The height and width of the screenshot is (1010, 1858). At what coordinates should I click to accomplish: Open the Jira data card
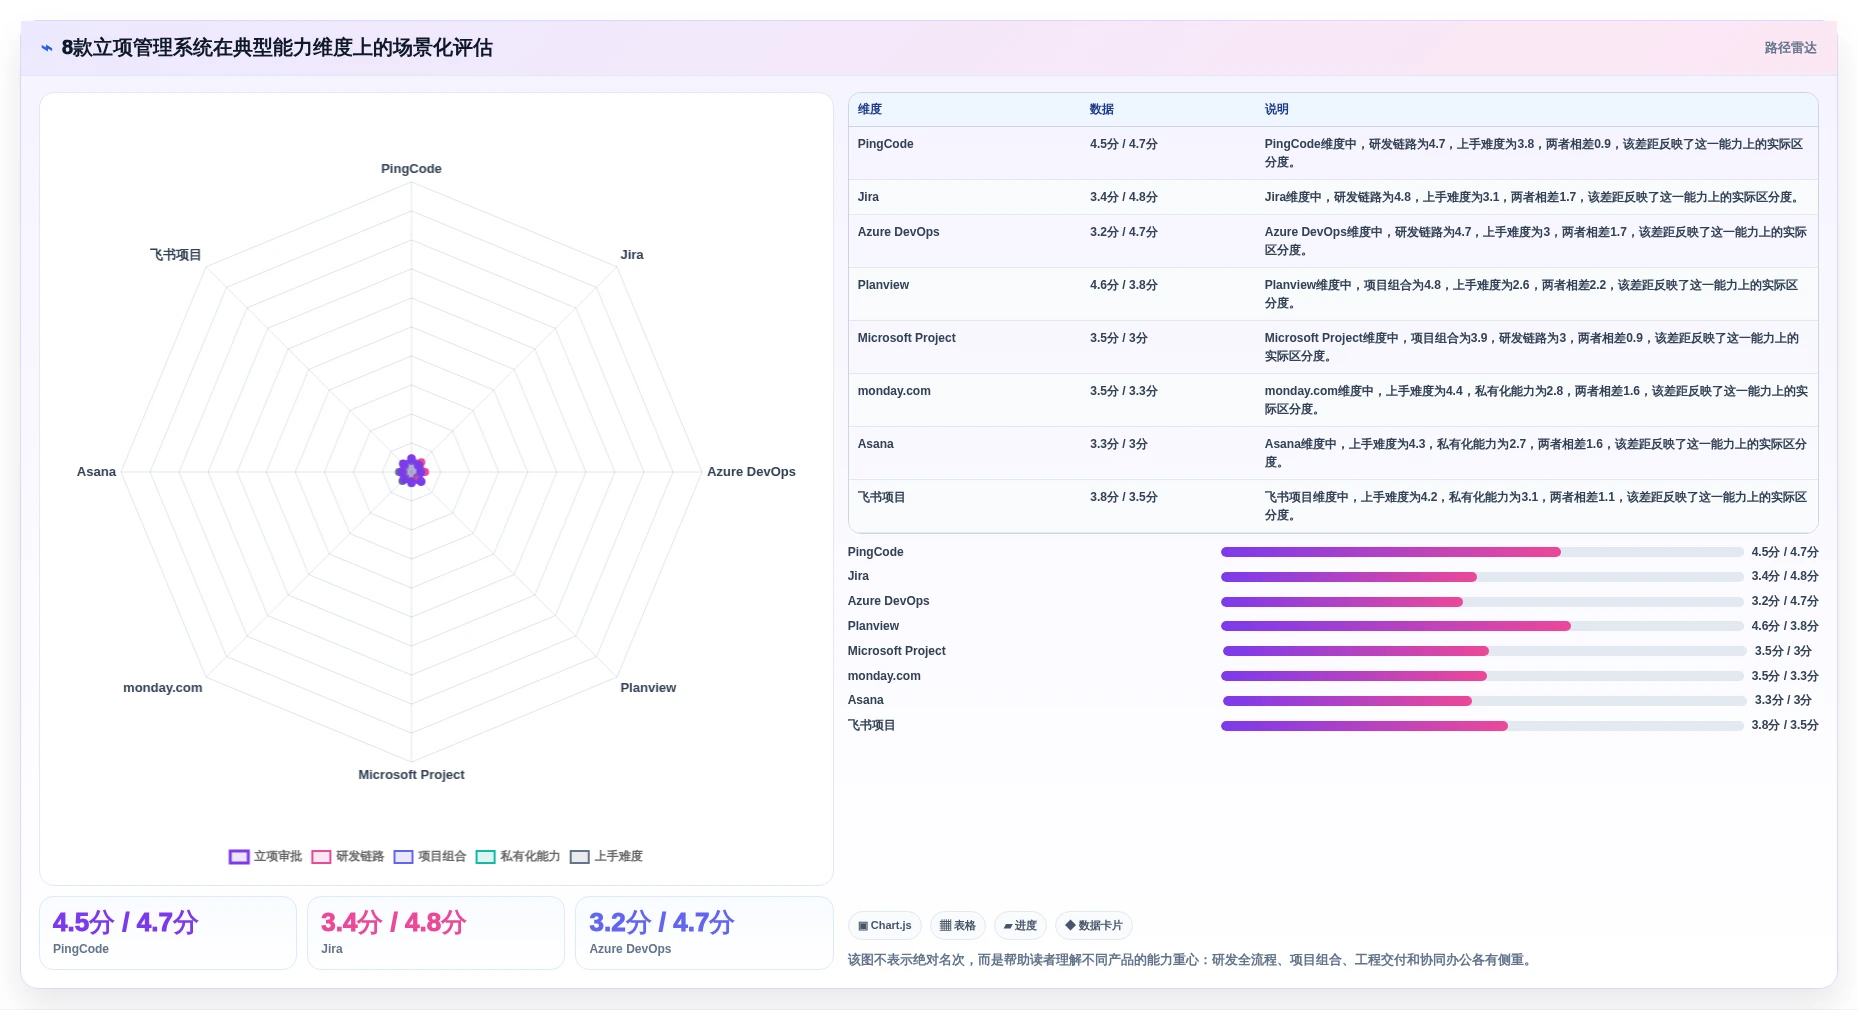tap(436, 933)
